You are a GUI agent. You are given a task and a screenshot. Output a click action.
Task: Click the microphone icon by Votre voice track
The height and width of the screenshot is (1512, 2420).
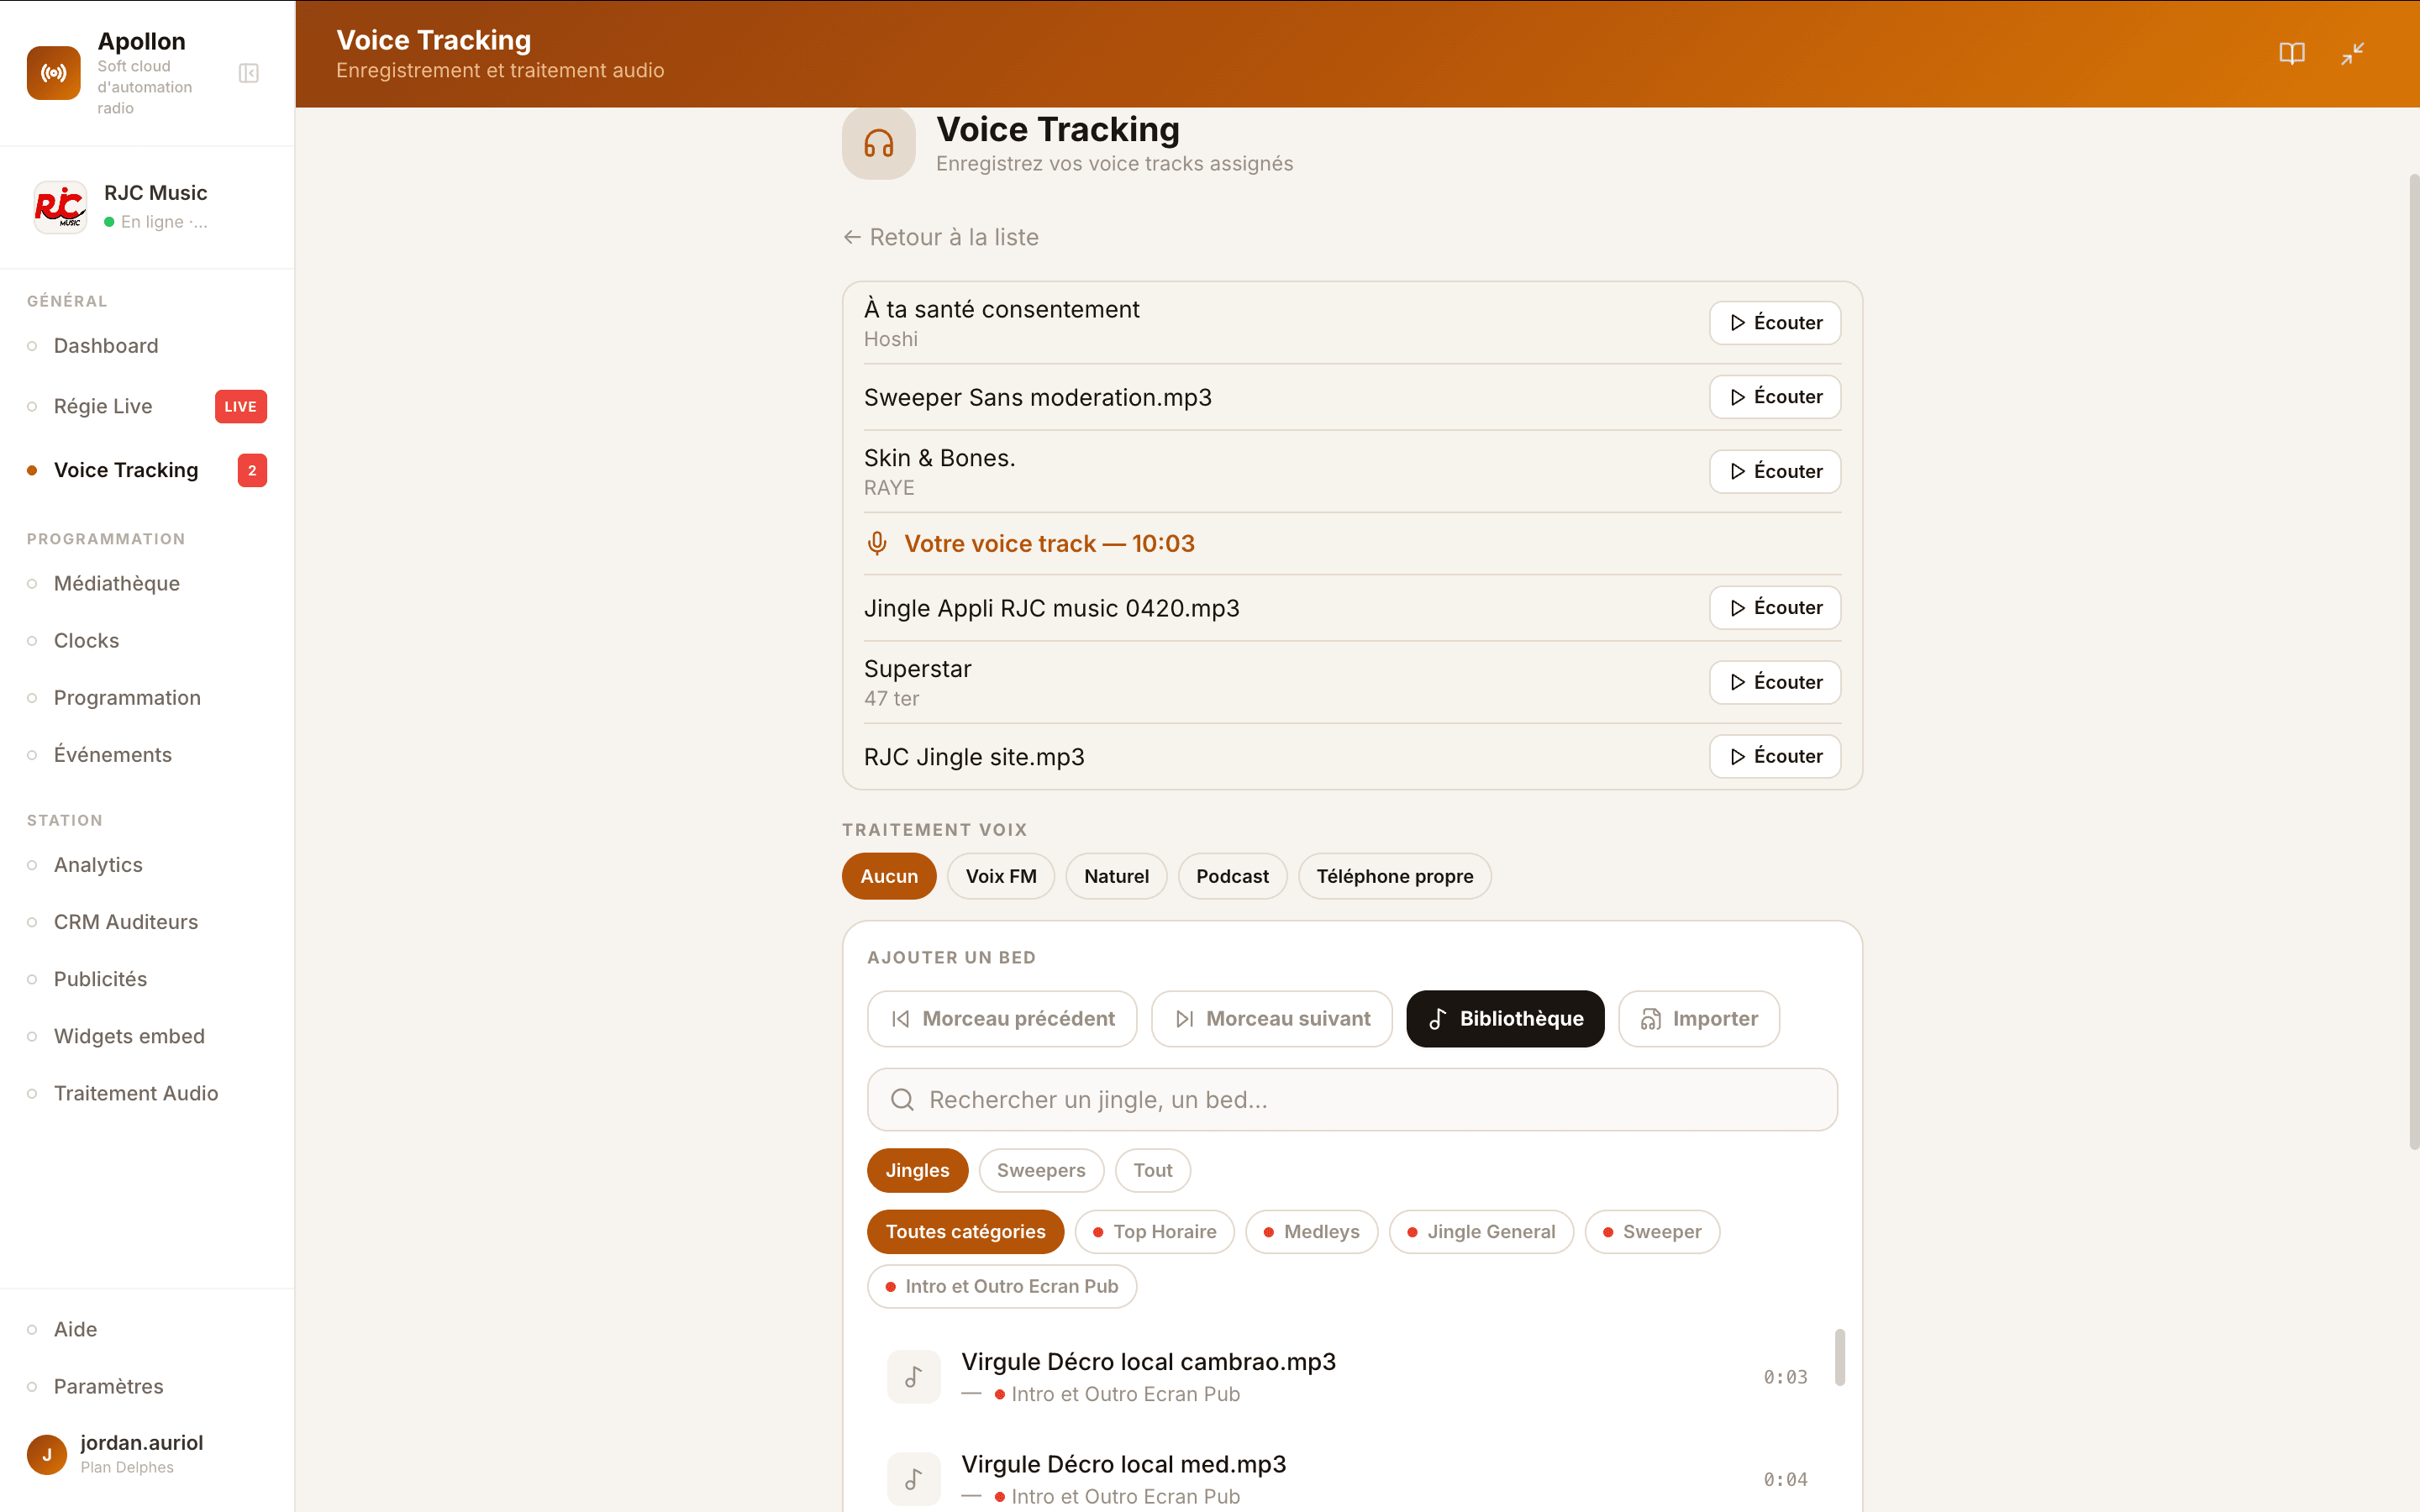coord(877,543)
